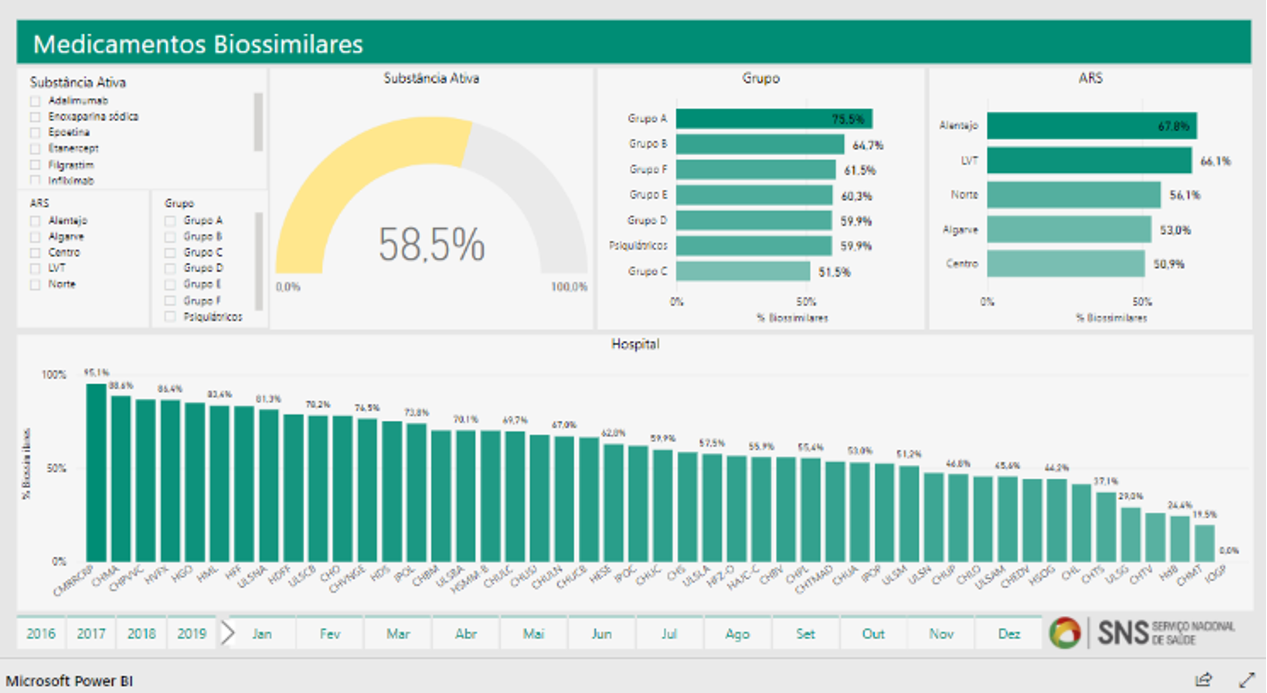Filter by the Dez month button
Screen dimensions: 1267x693
point(1009,634)
